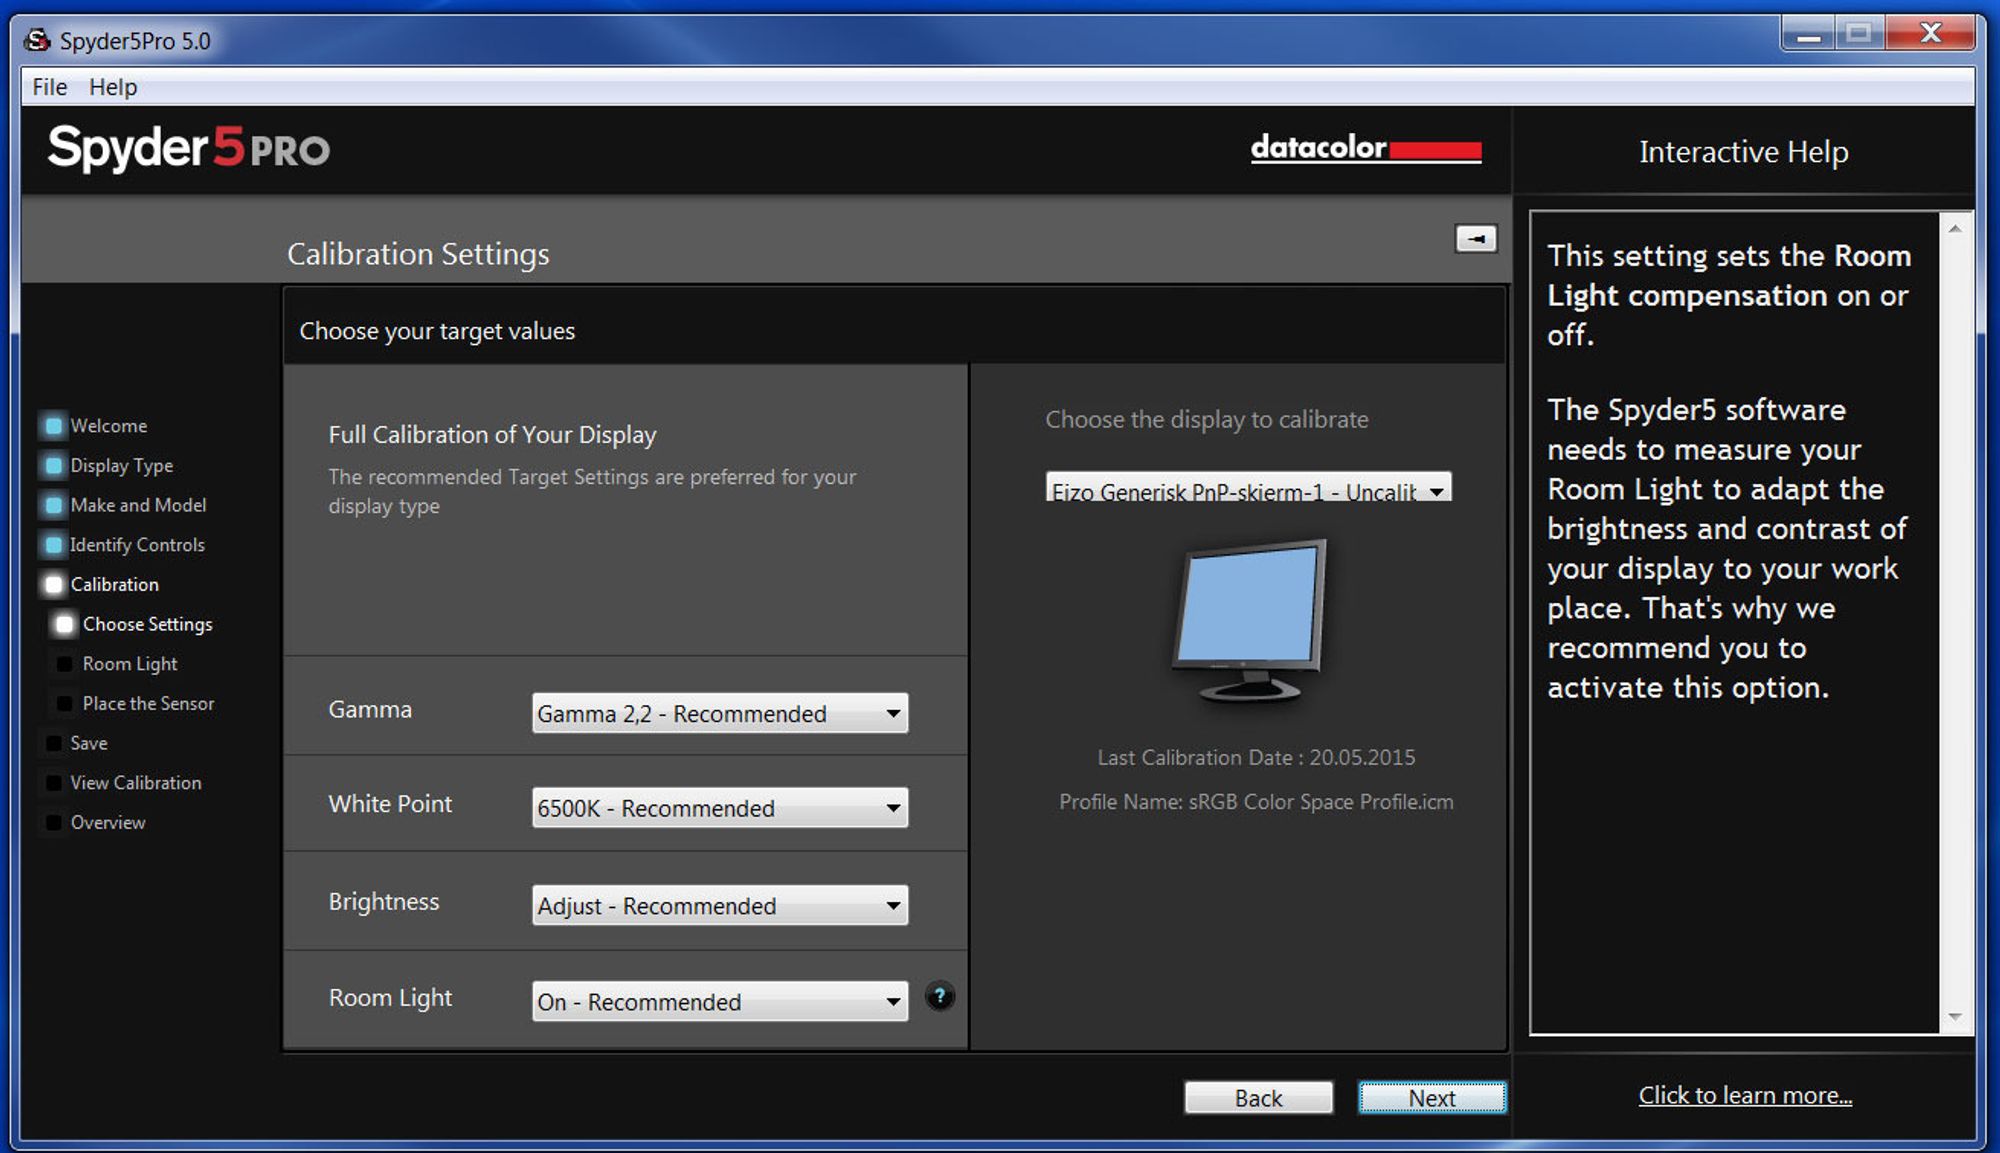2000x1153 pixels.
Task: Click the Spyder5PRO logo
Action: tap(188, 148)
